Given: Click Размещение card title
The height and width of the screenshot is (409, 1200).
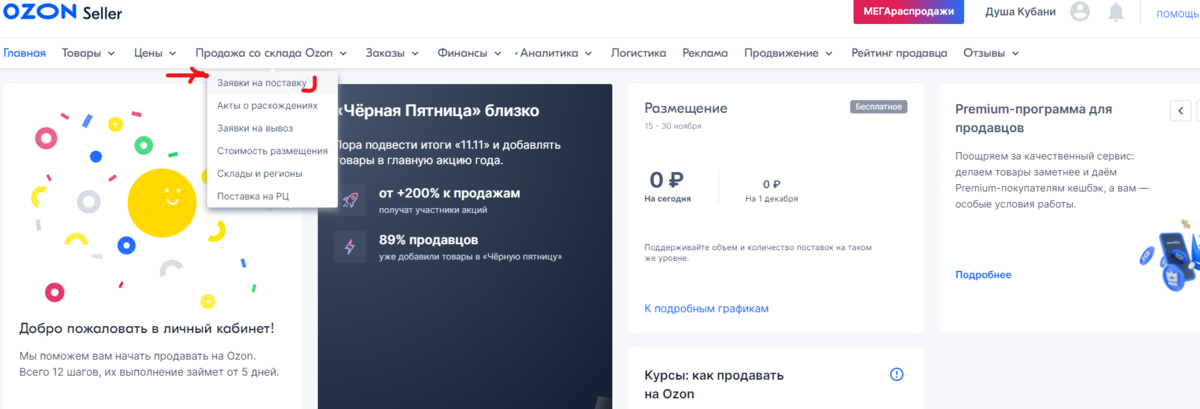Looking at the screenshot, I should [x=686, y=108].
